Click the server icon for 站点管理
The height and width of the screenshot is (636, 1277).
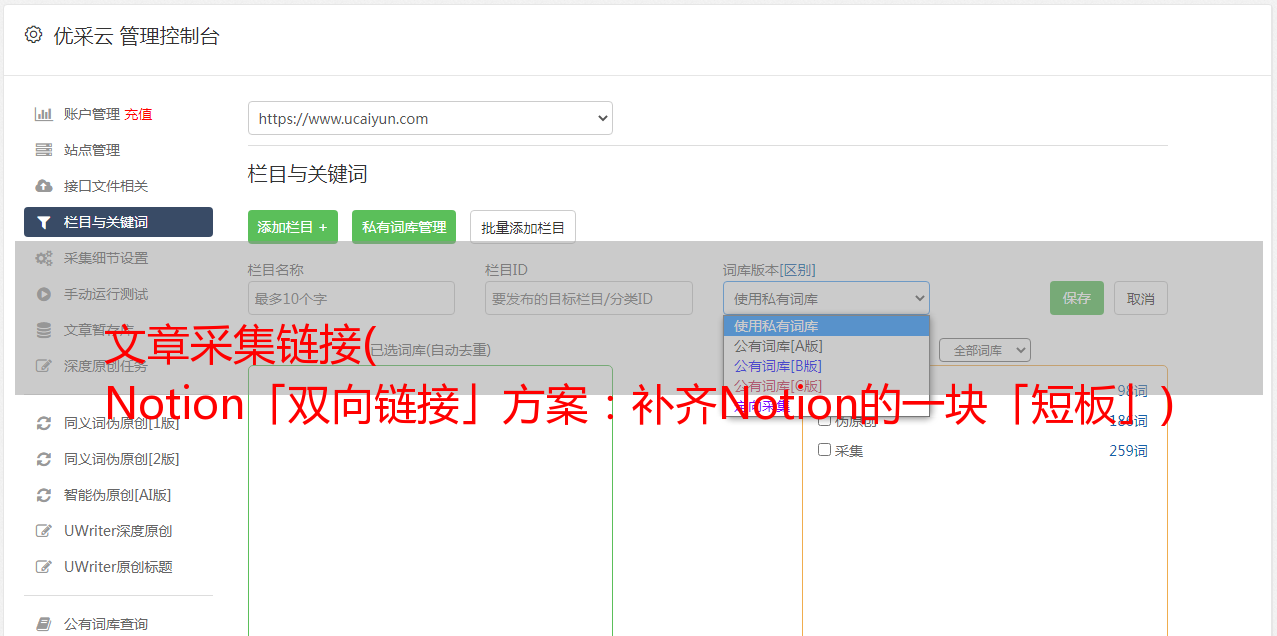click(43, 150)
